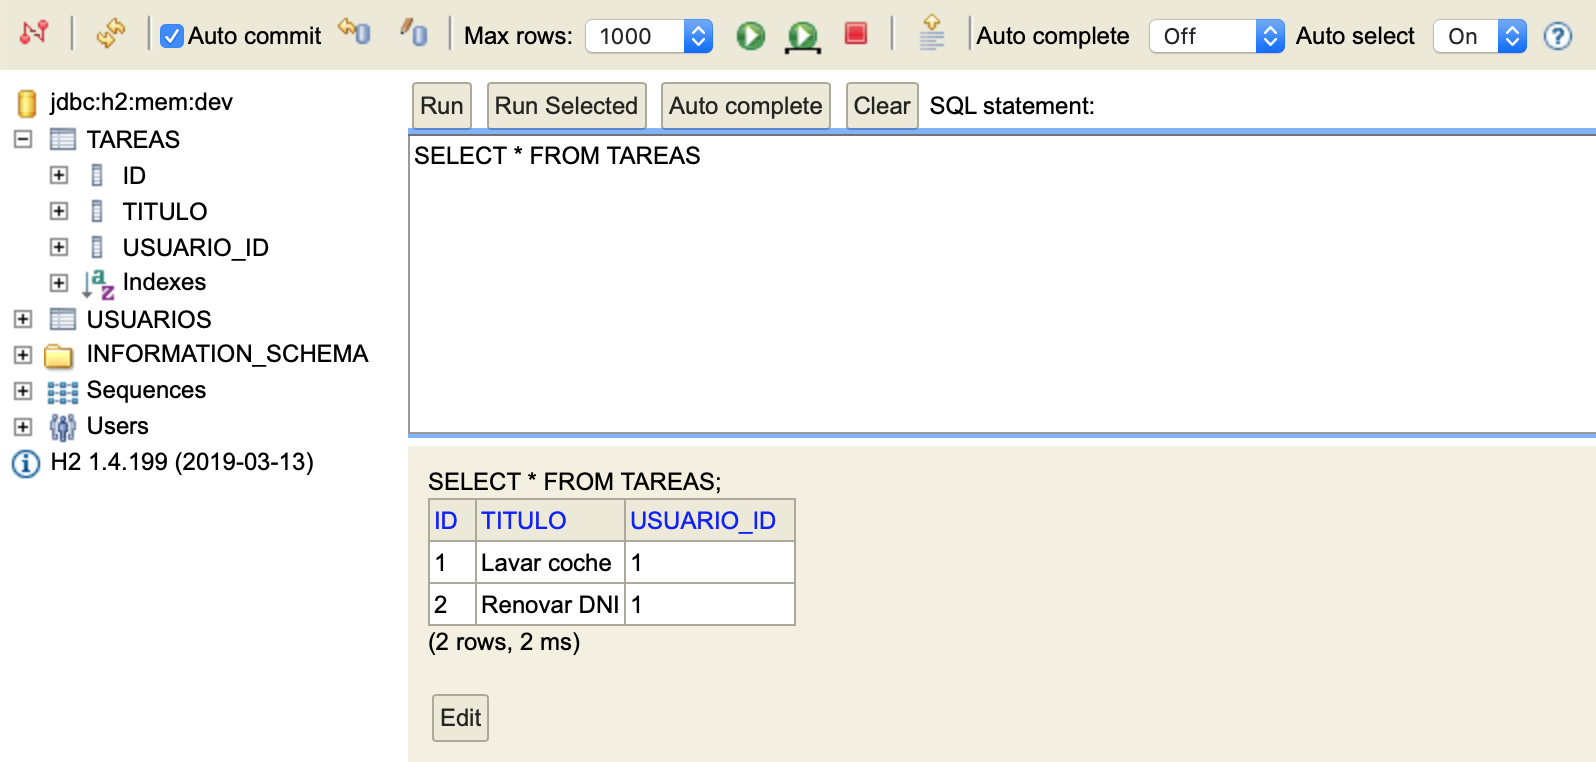Screen dimensions: 1596x762
Task: Click the Run button
Action: tap(442, 106)
